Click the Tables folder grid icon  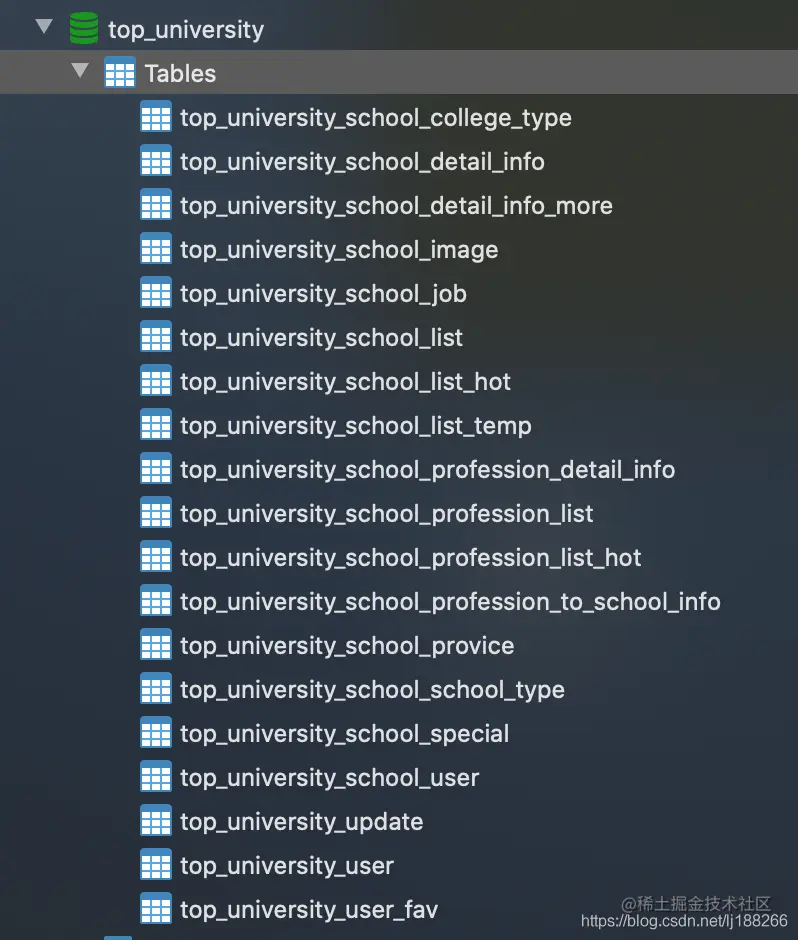[x=120, y=73]
